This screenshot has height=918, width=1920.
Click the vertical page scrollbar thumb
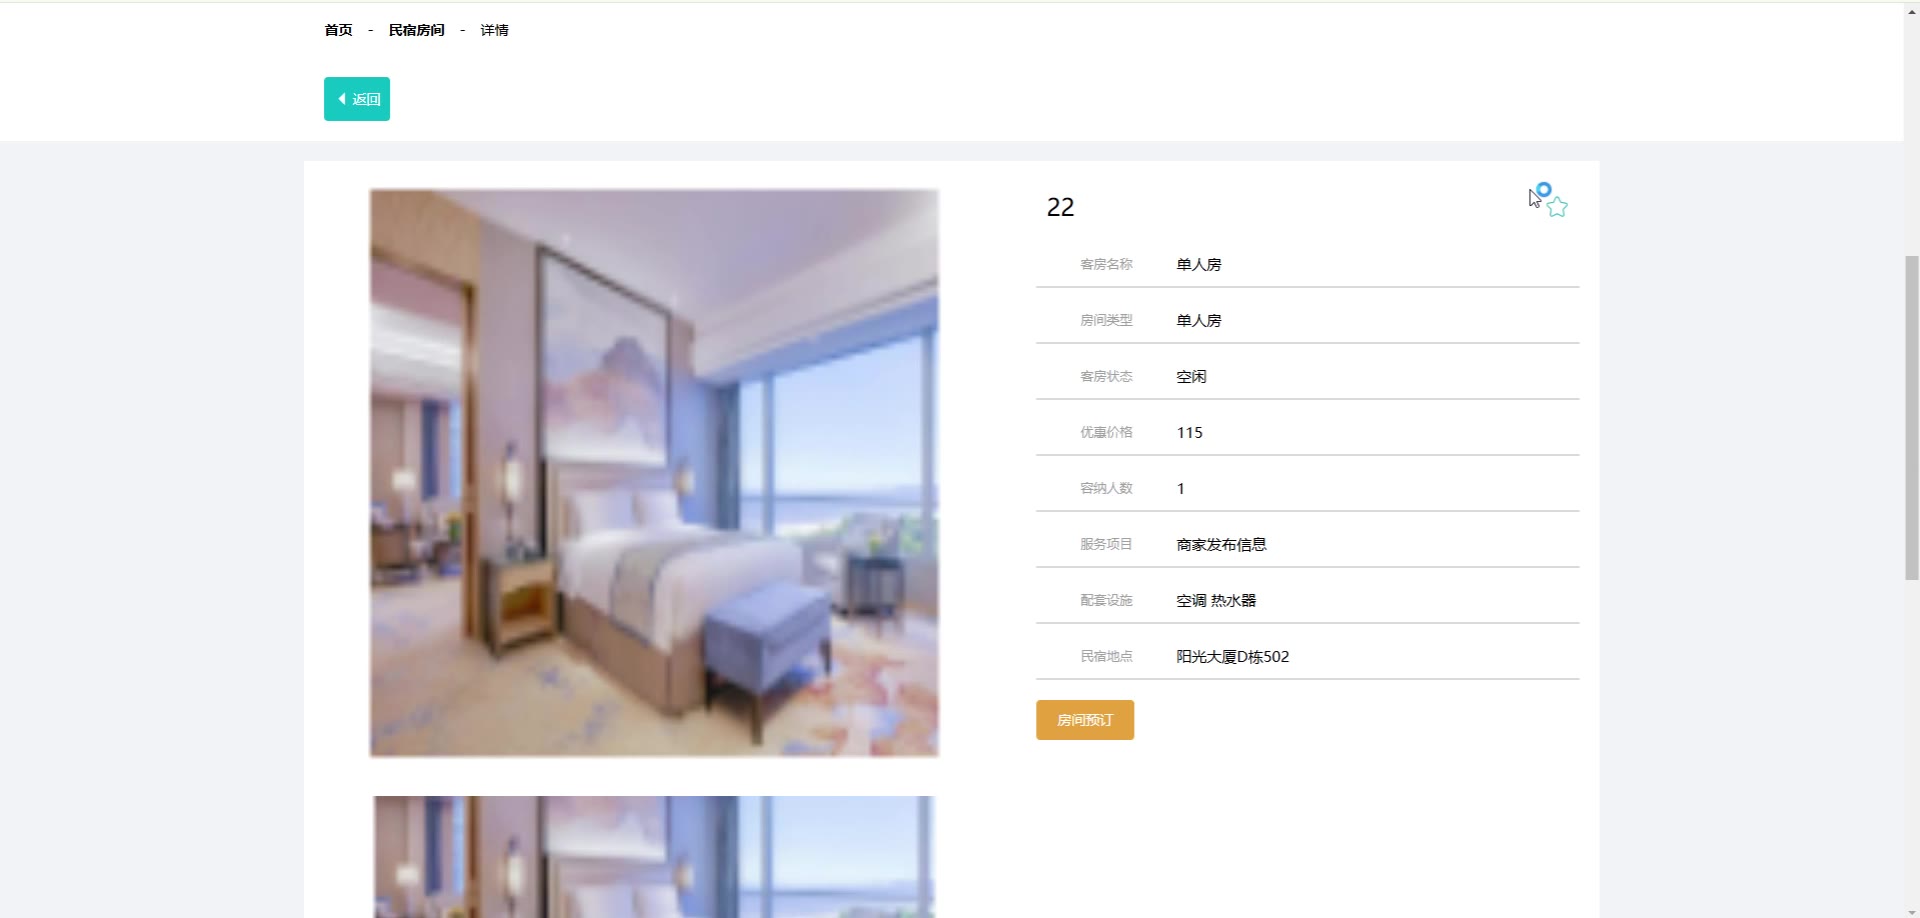[x=1911, y=418]
